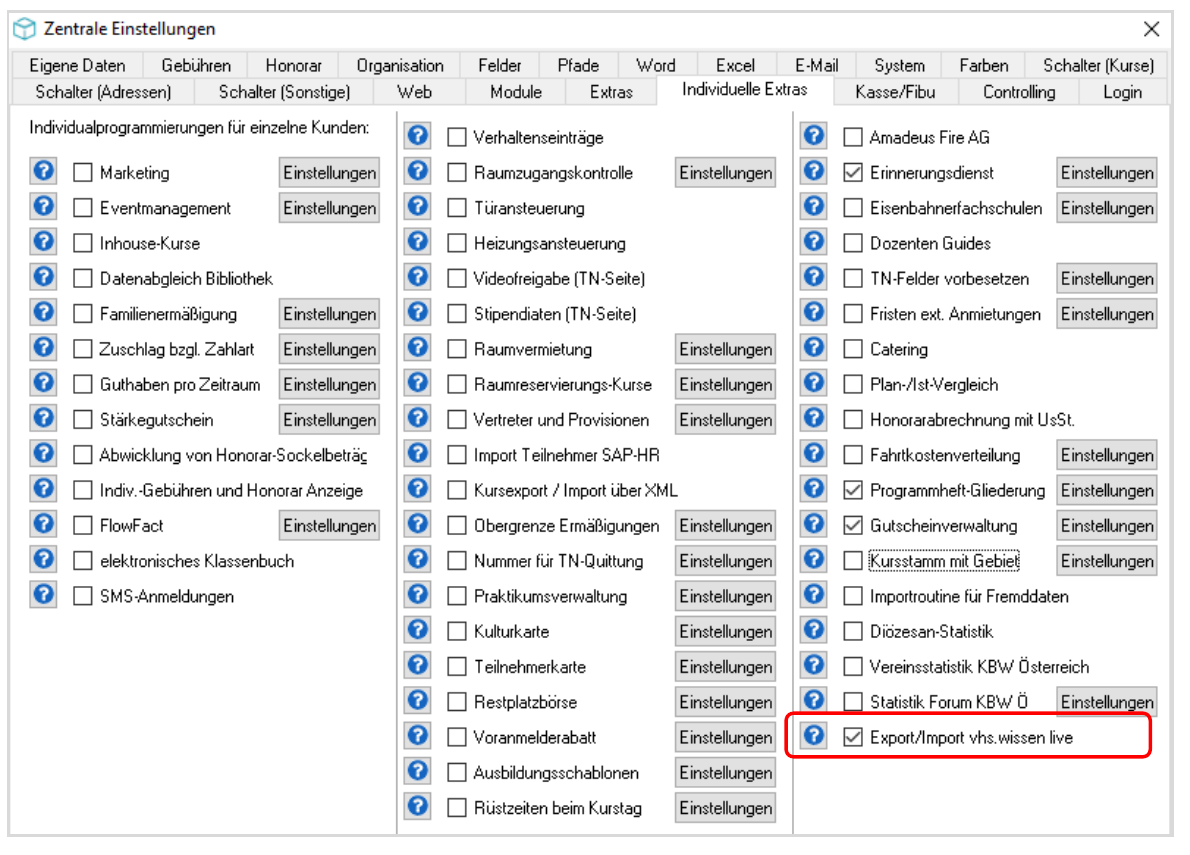Viewport: 1190px width, 855px height.
Task: Open Einstellungen for Zuschlag bzgl. Zahlart
Action: 329,350
